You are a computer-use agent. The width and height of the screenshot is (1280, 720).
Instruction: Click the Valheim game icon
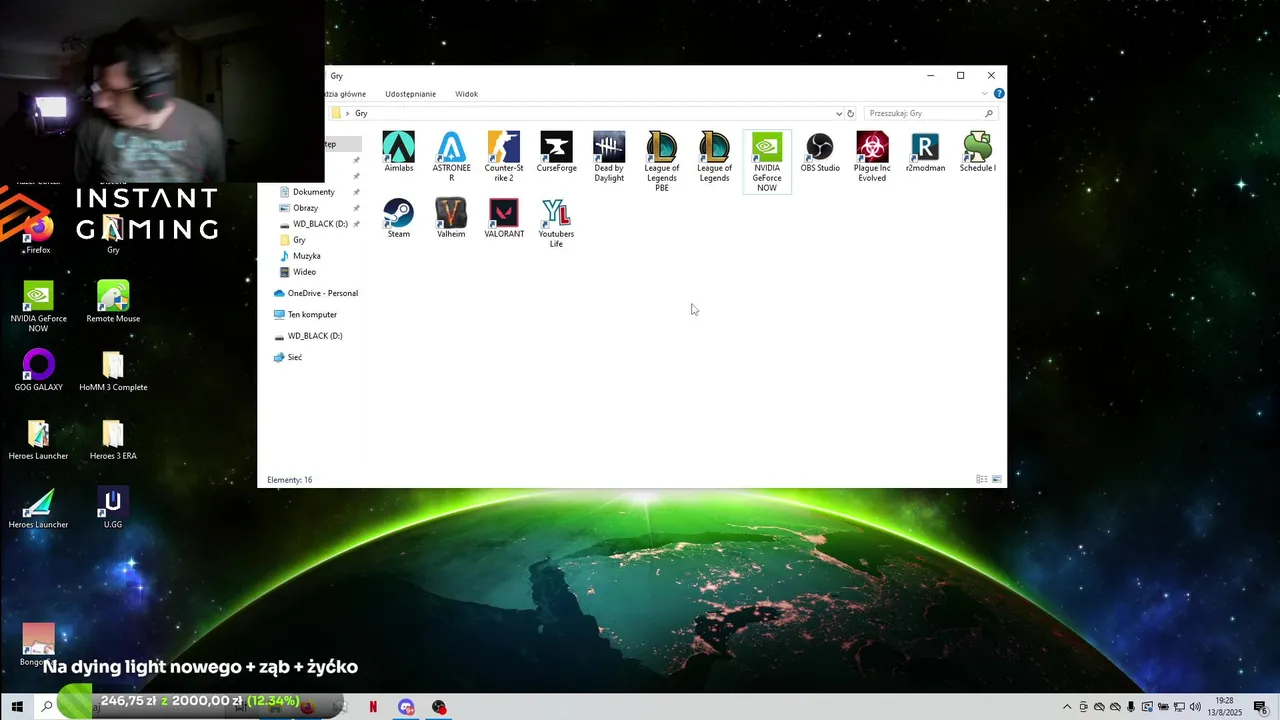coord(451,218)
